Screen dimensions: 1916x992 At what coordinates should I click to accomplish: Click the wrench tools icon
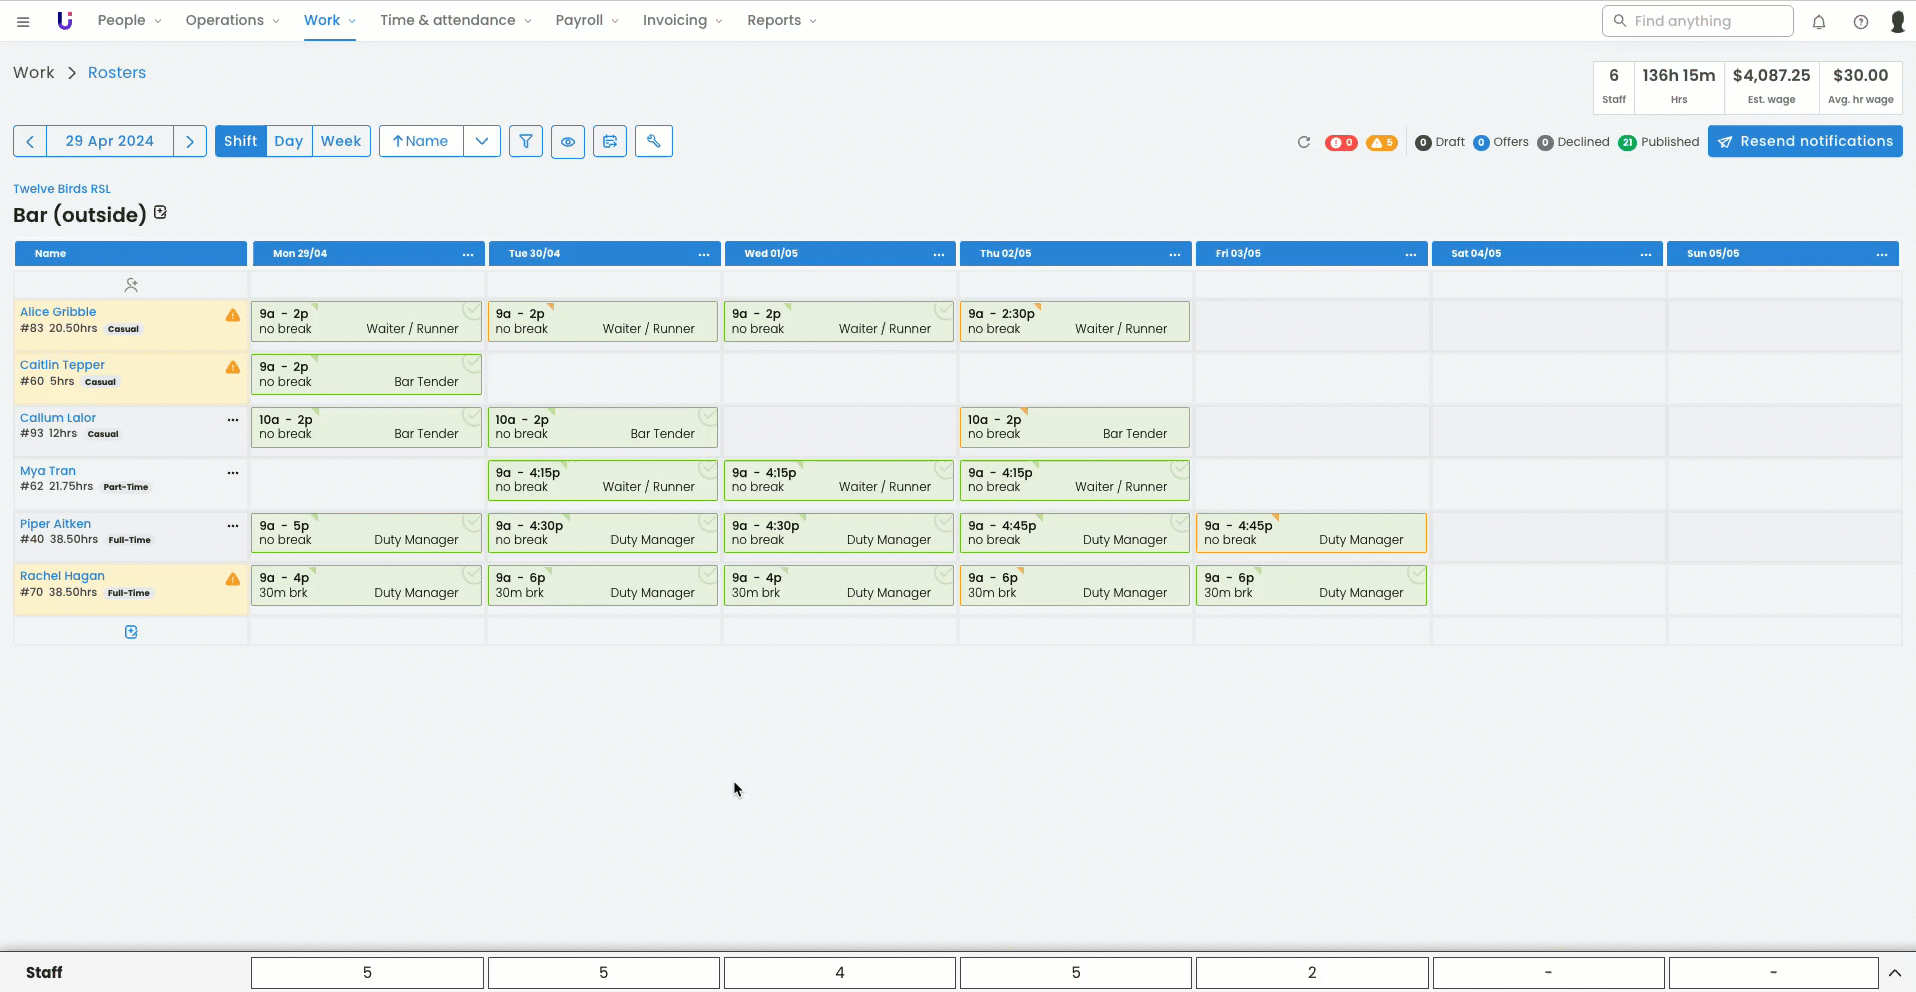click(x=654, y=141)
